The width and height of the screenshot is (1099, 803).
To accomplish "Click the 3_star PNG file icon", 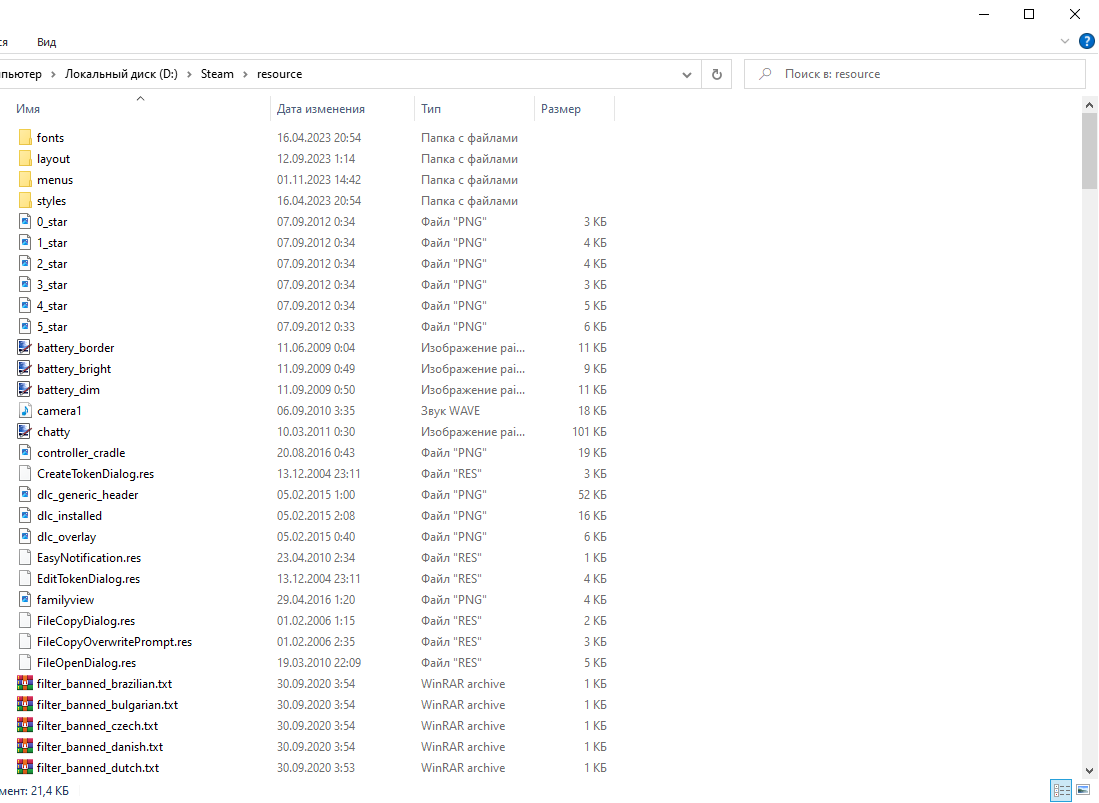I will [x=25, y=284].
